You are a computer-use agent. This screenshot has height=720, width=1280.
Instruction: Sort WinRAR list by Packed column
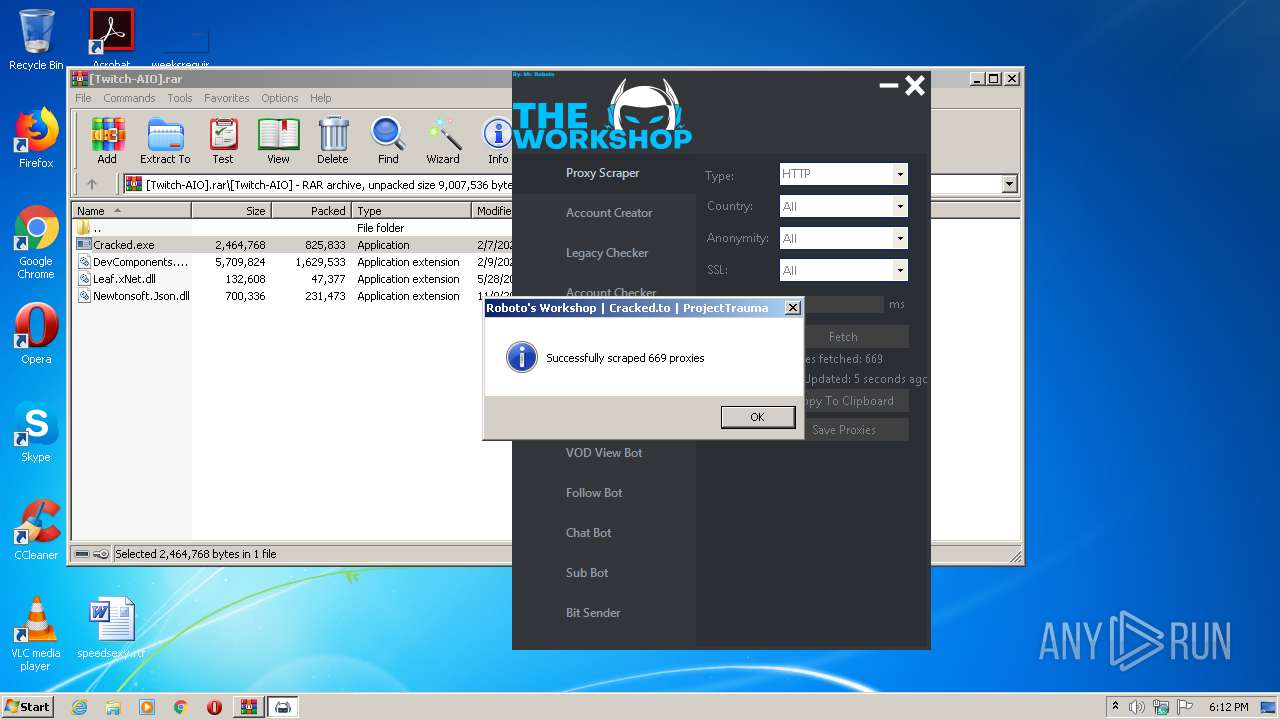pyautogui.click(x=311, y=211)
